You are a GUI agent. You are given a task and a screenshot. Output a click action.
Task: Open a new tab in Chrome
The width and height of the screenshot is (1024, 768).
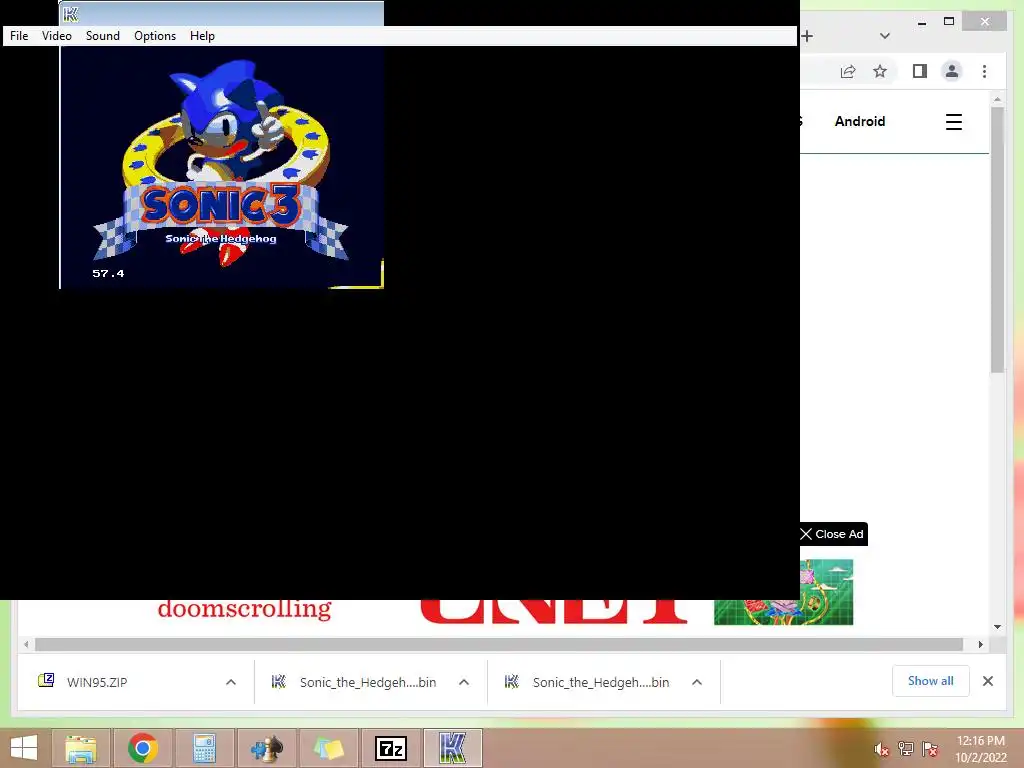coord(808,36)
